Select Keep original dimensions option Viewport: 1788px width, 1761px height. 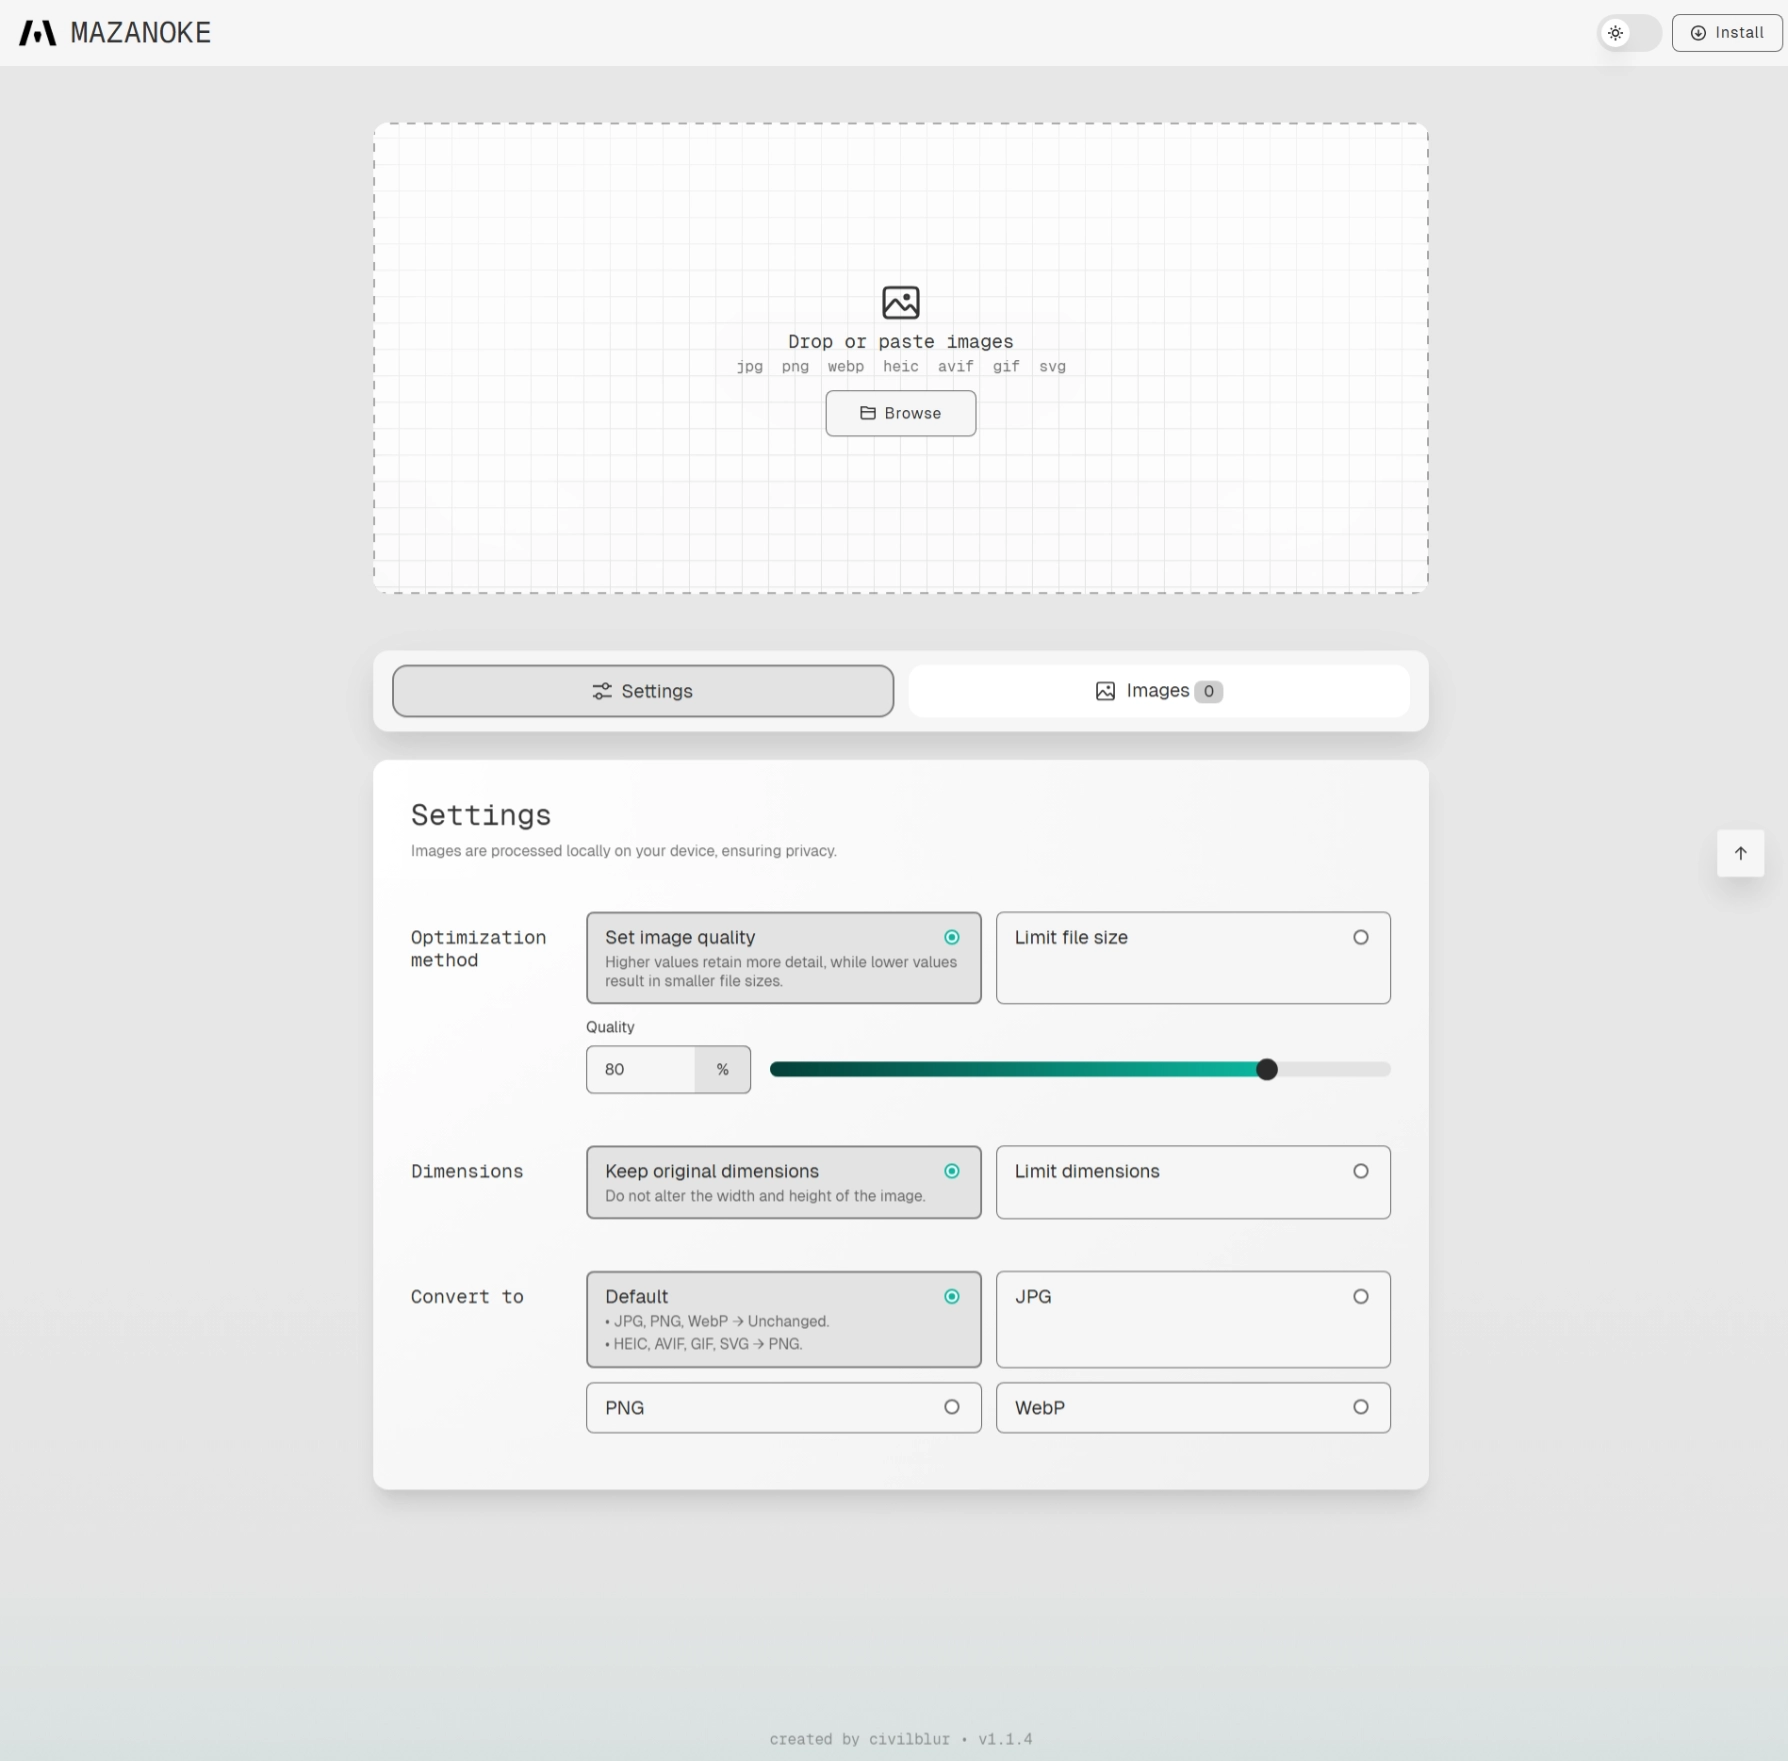[x=784, y=1182]
